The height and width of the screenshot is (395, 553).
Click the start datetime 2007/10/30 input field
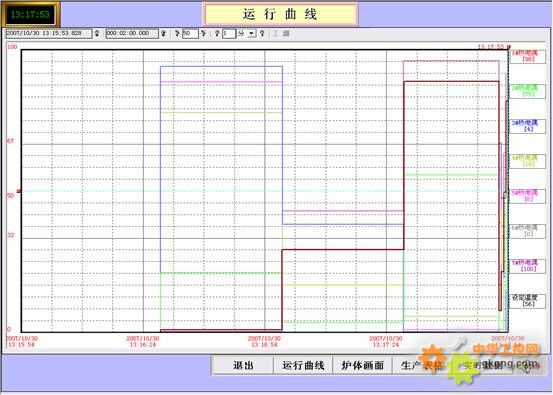(49, 34)
